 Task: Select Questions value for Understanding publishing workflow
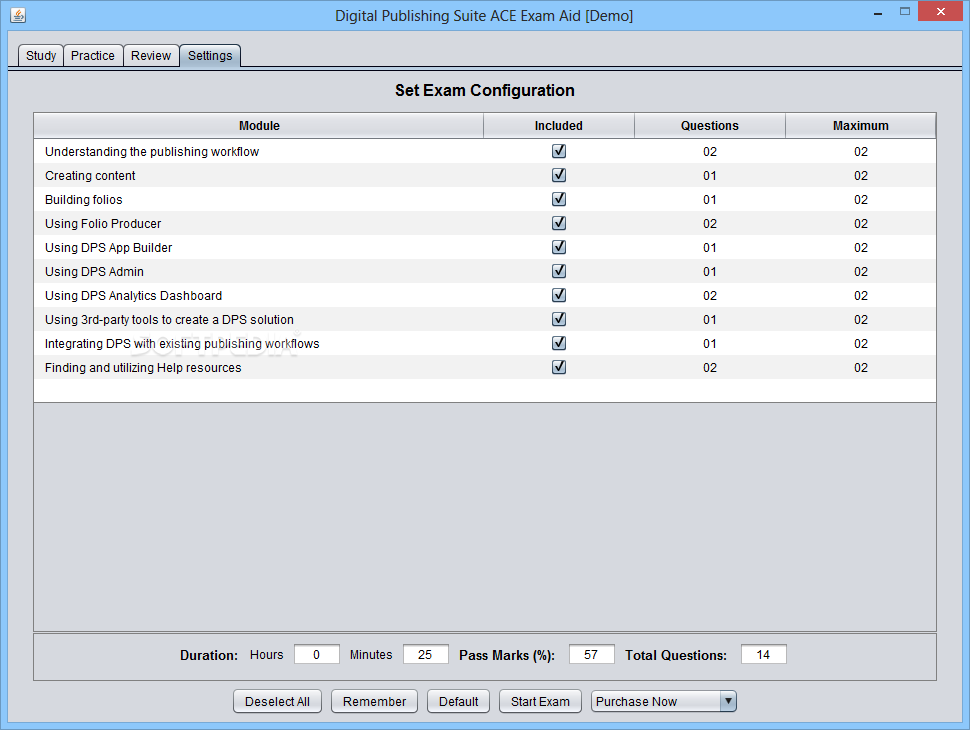tap(710, 152)
